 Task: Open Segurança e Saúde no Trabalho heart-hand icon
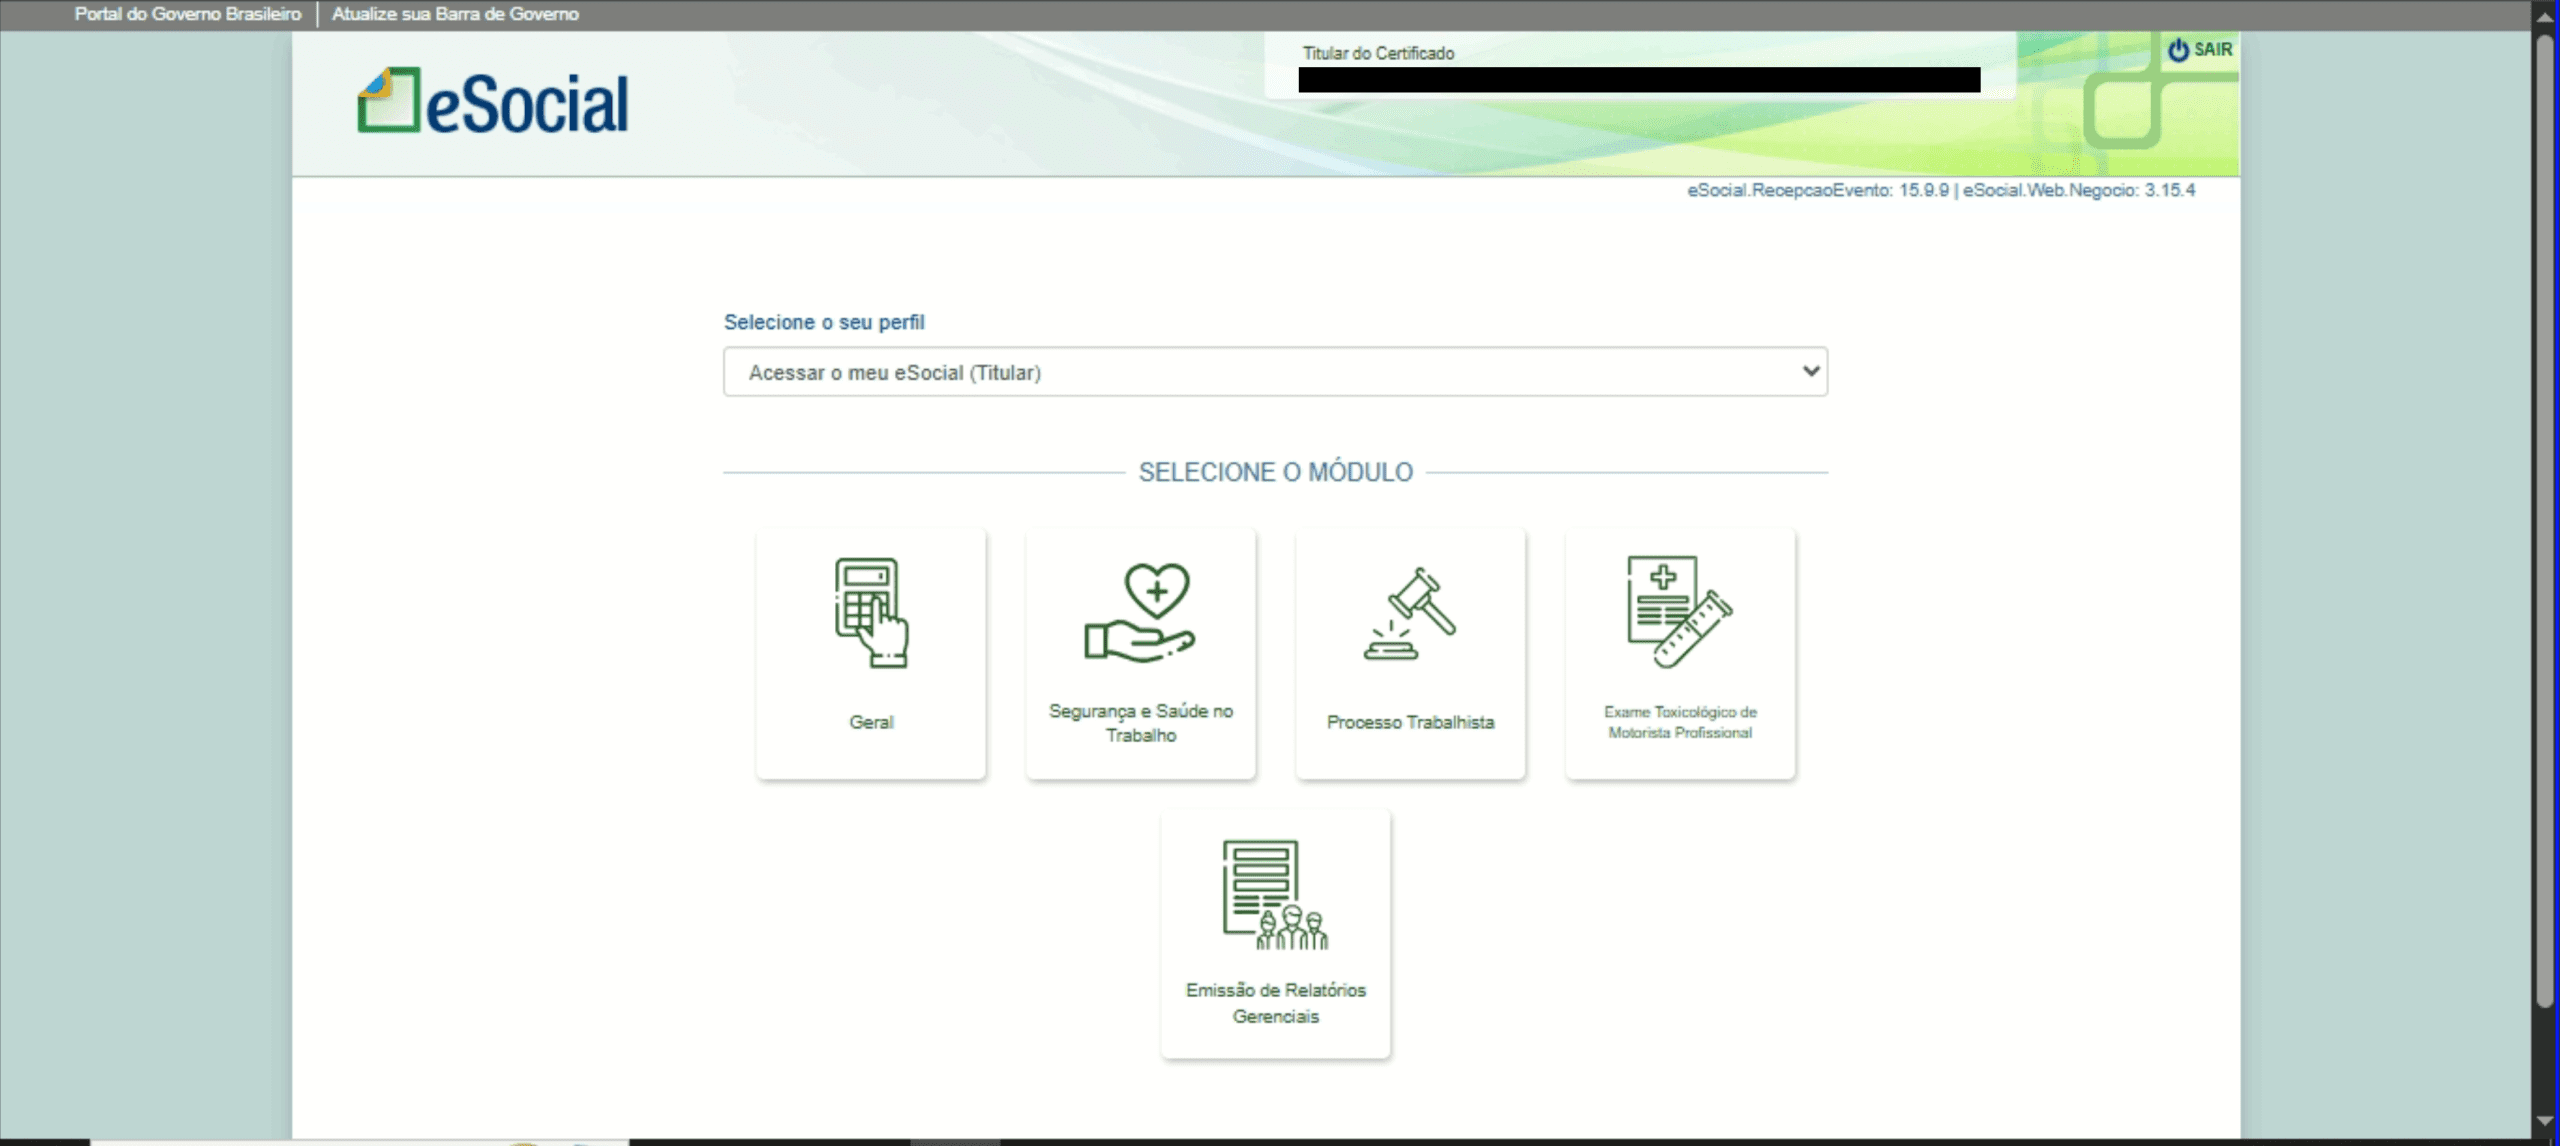[x=1140, y=612]
